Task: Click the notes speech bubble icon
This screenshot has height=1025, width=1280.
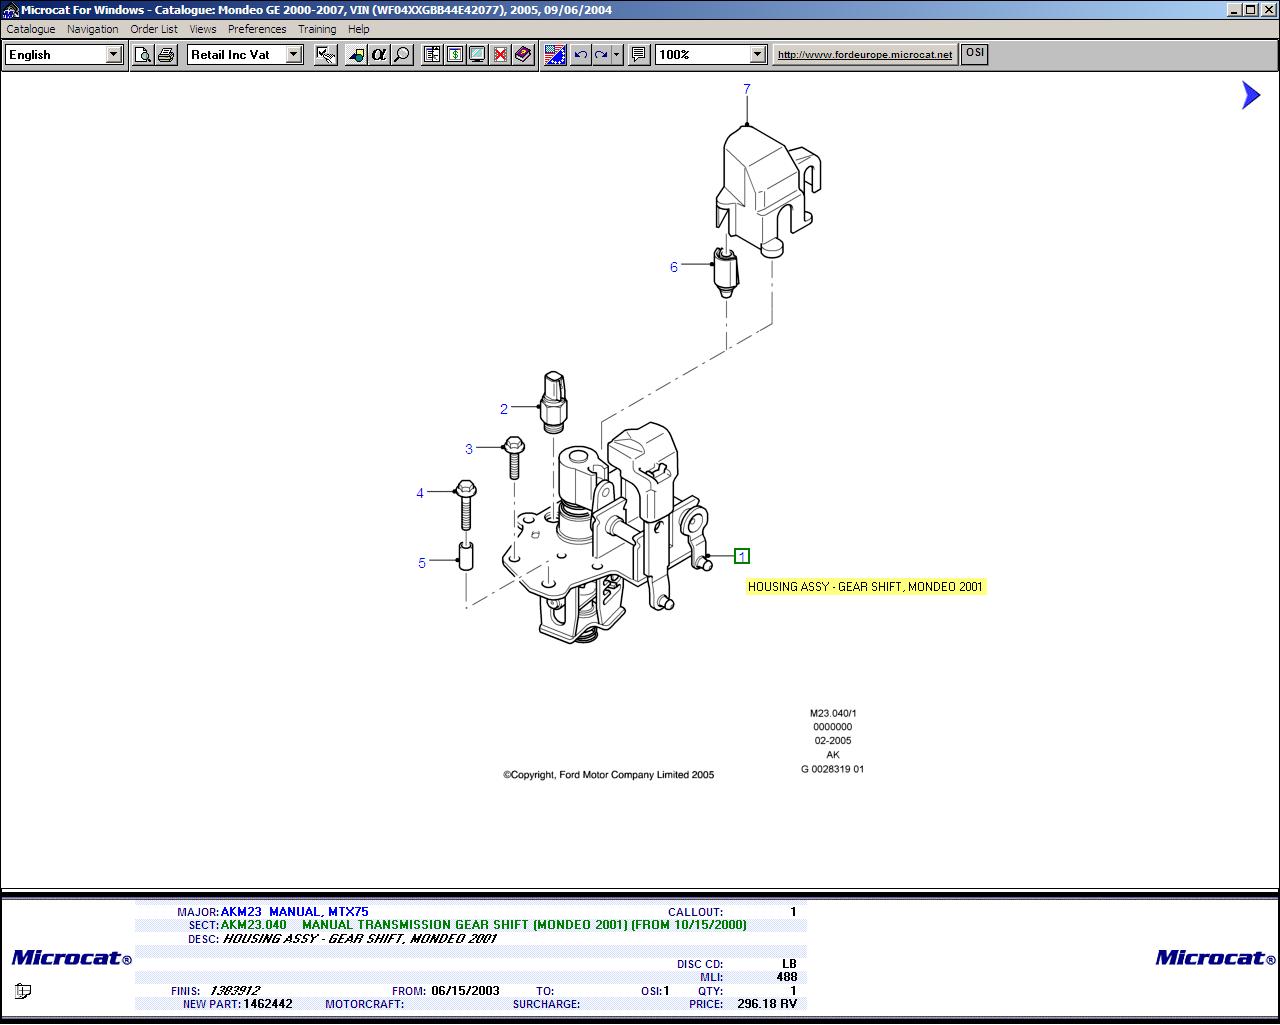Action: click(x=639, y=55)
